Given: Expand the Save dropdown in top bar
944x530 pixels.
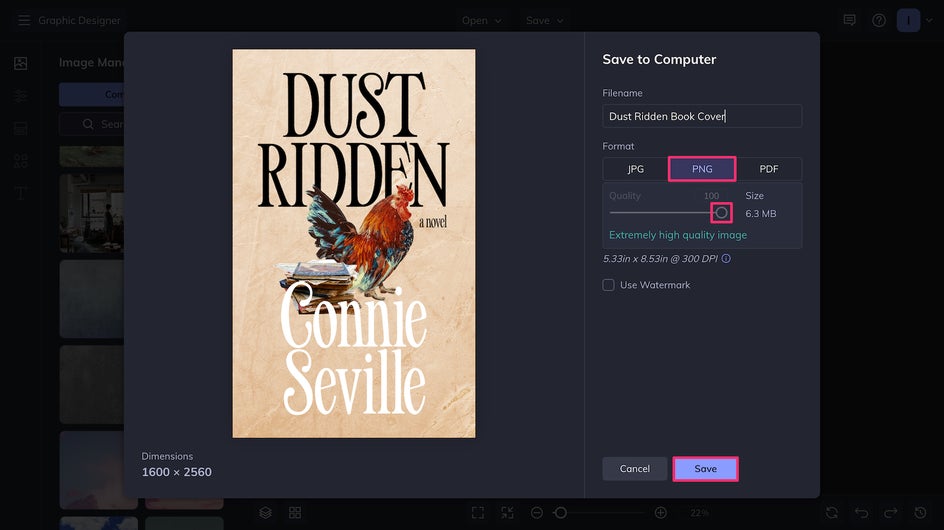Looking at the screenshot, I should pyautogui.click(x=545, y=20).
